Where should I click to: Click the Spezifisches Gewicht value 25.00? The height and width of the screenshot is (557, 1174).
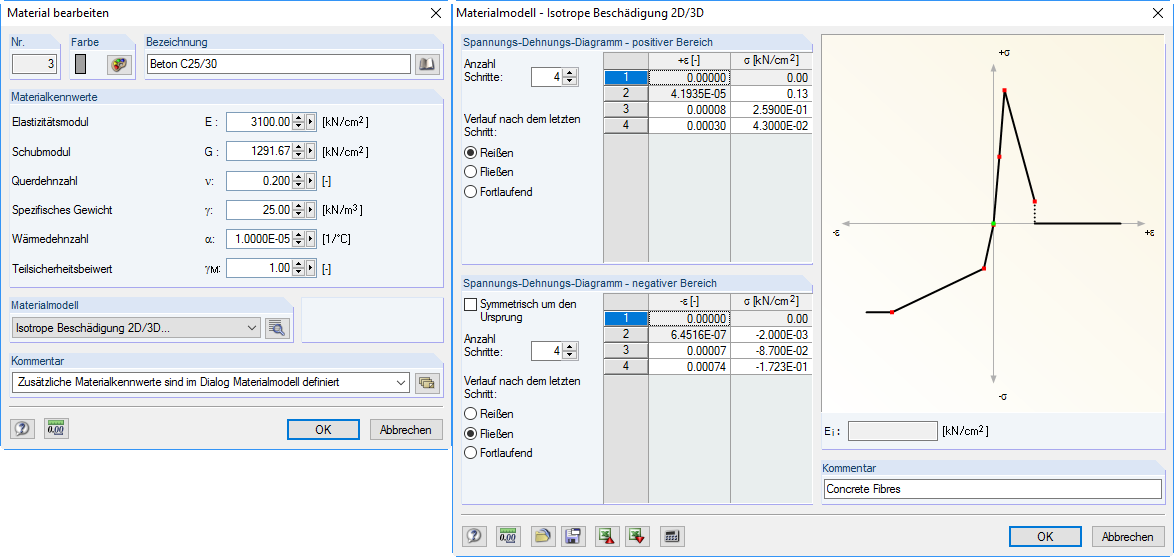click(259, 210)
